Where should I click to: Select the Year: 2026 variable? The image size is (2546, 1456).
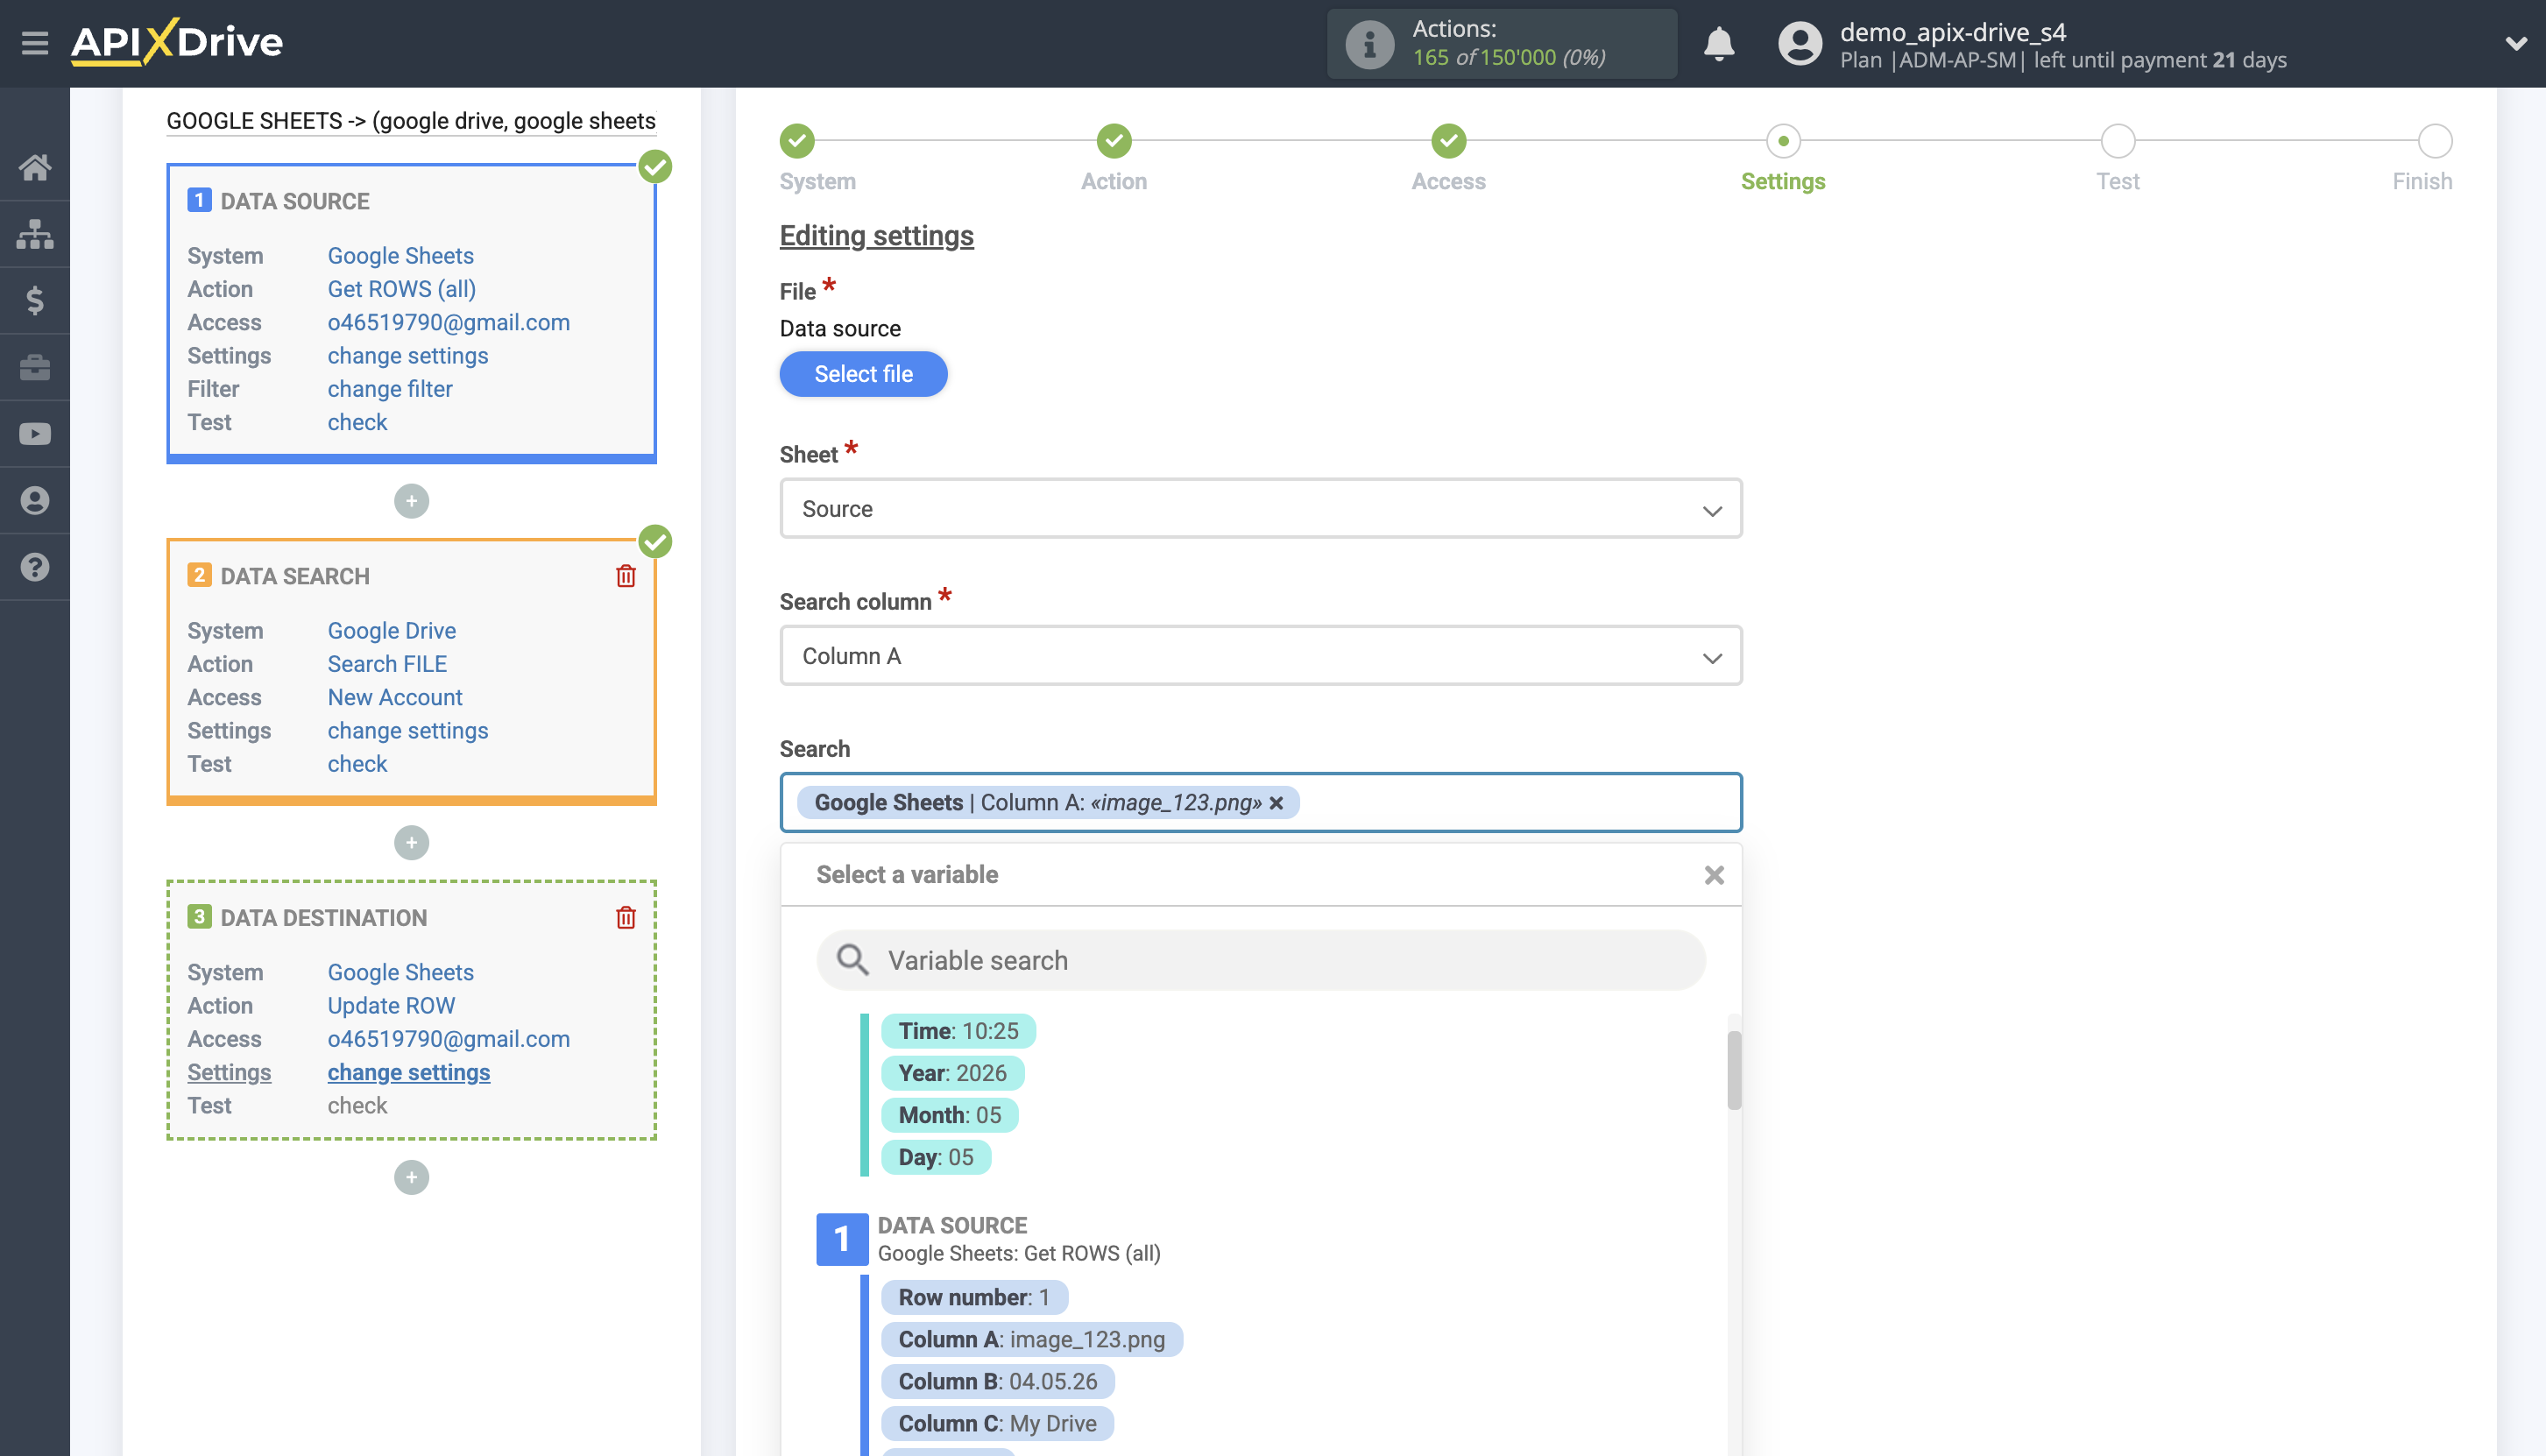click(x=952, y=1073)
